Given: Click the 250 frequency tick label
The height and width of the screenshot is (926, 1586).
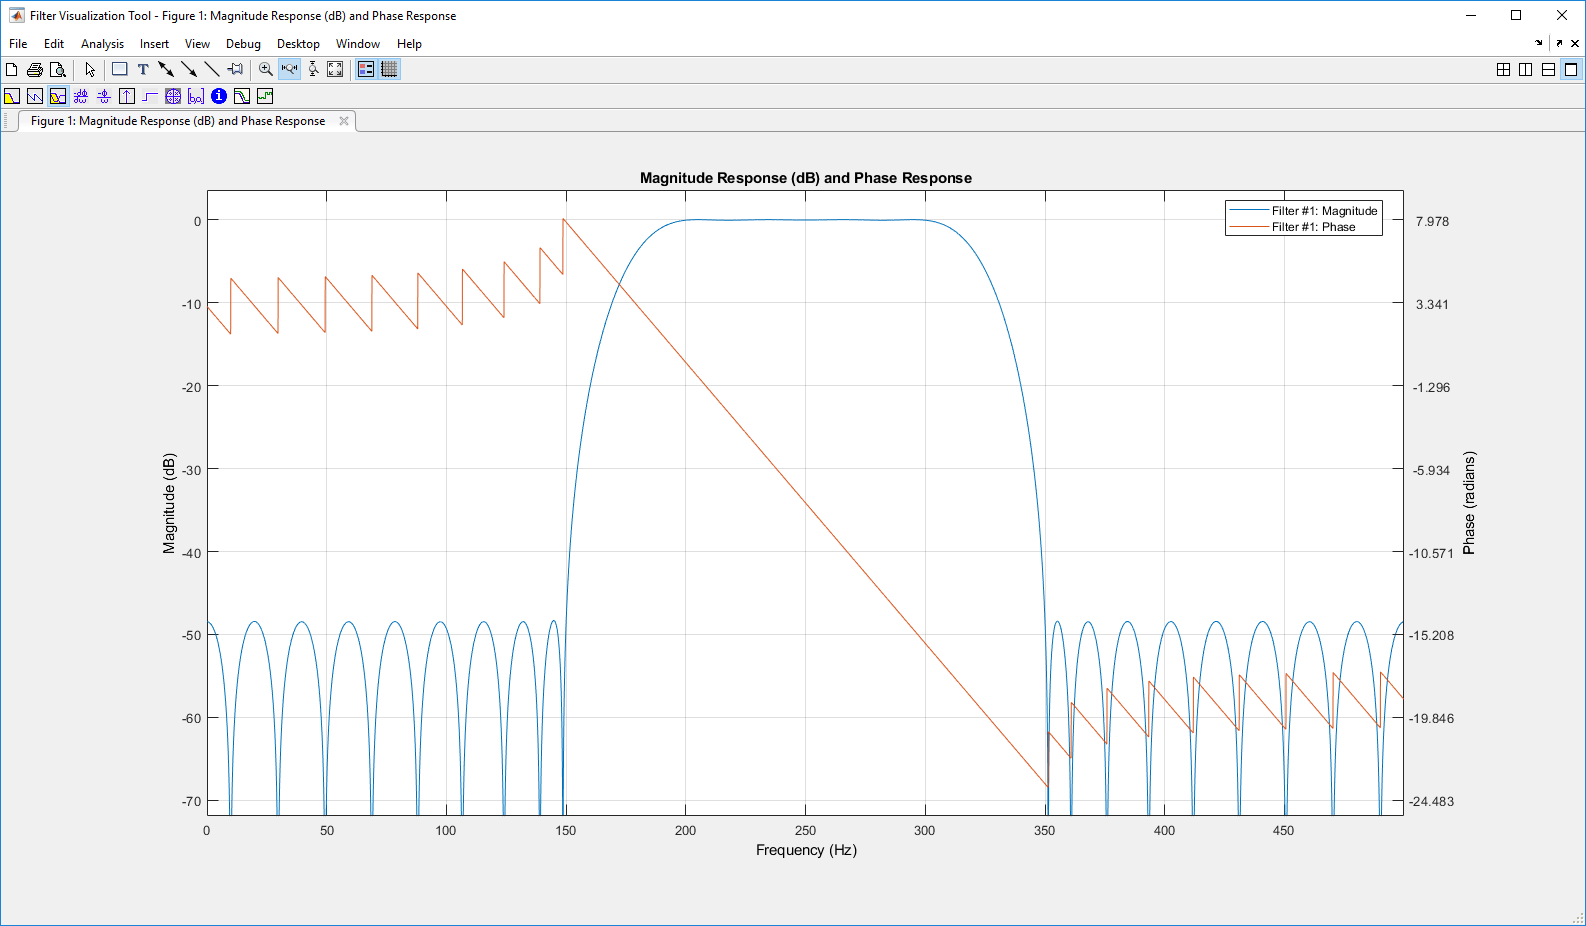Looking at the screenshot, I should [x=805, y=830].
